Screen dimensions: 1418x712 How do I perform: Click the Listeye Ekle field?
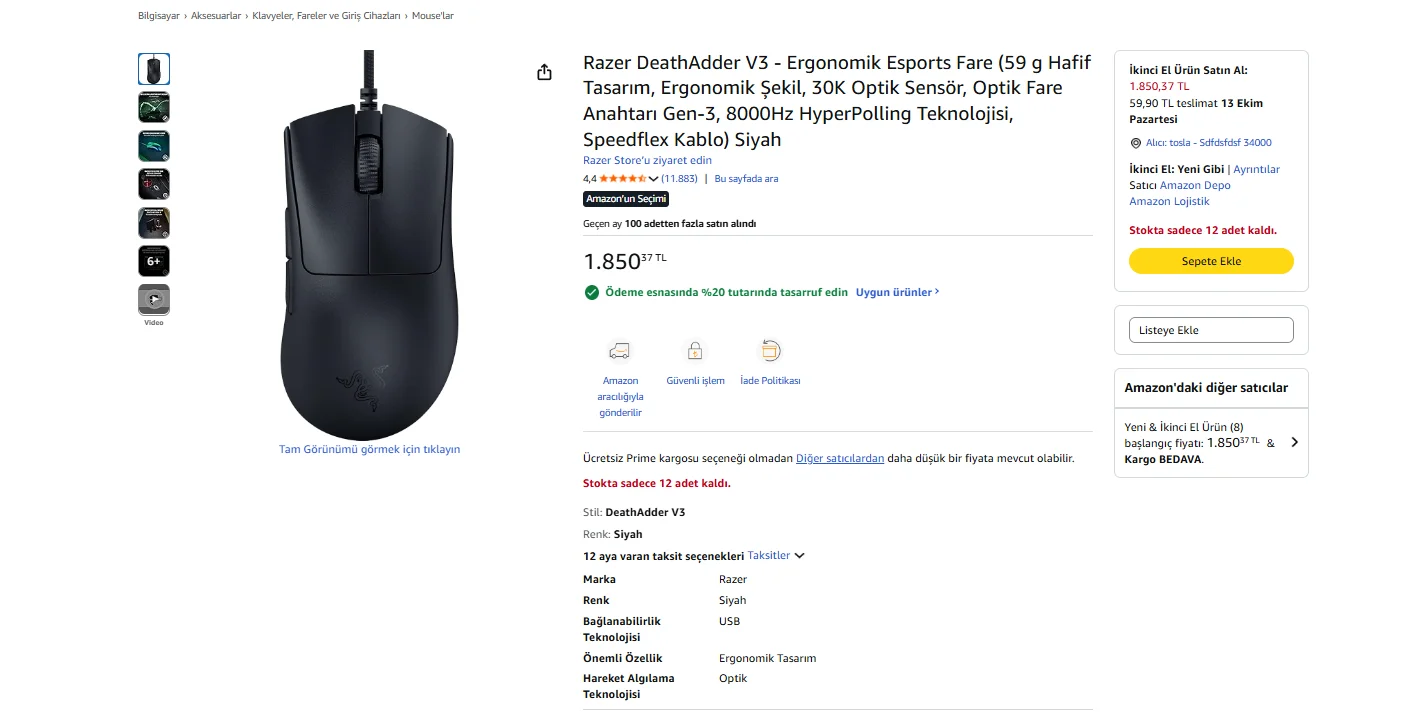point(1211,330)
